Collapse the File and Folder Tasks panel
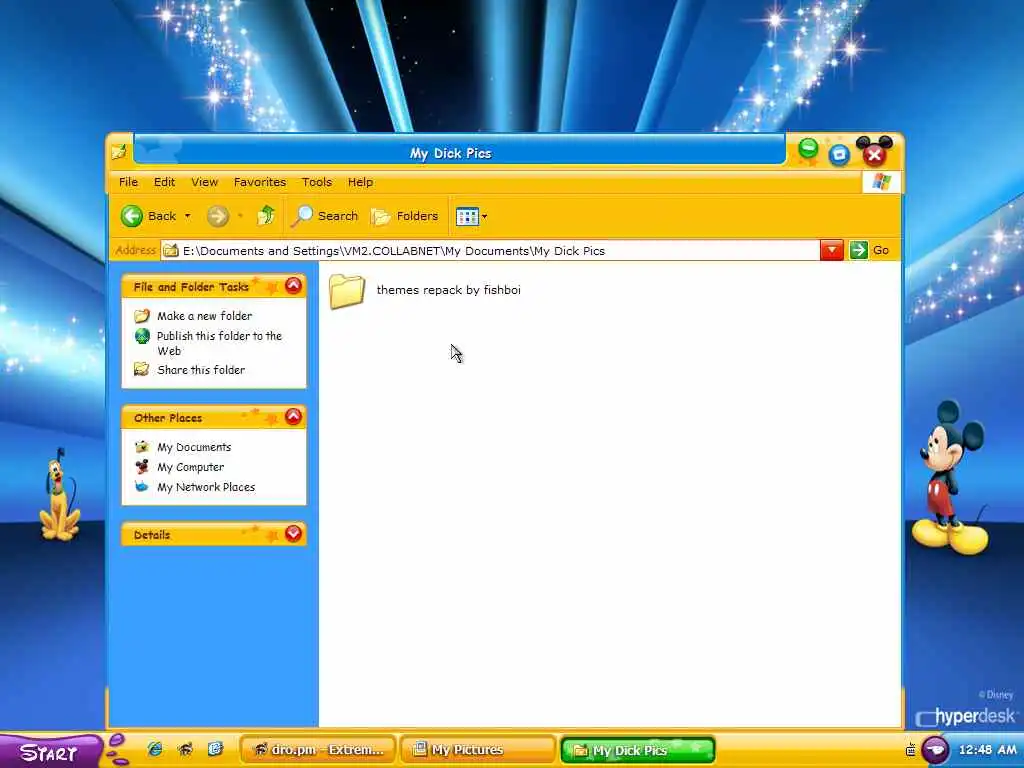This screenshot has width=1024, height=768. 293,285
